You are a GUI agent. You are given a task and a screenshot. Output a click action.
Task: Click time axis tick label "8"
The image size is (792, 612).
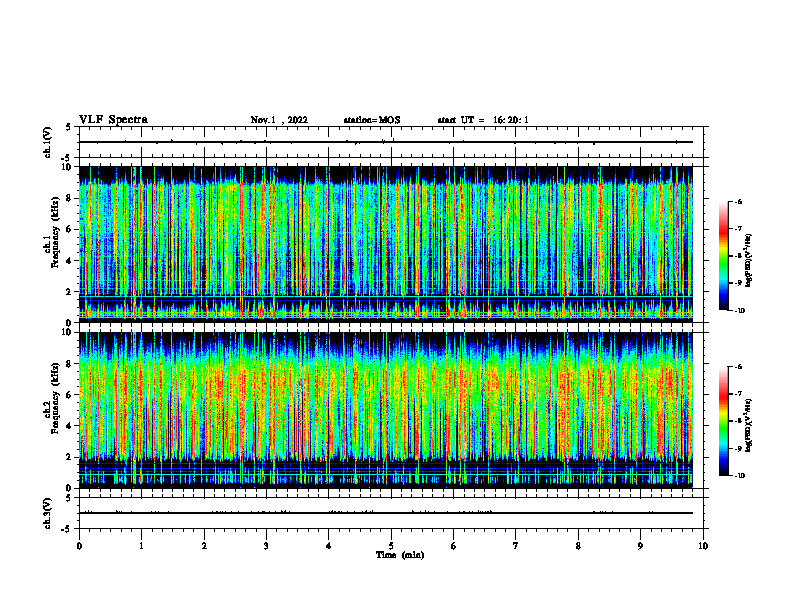click(x=578, y=546)
